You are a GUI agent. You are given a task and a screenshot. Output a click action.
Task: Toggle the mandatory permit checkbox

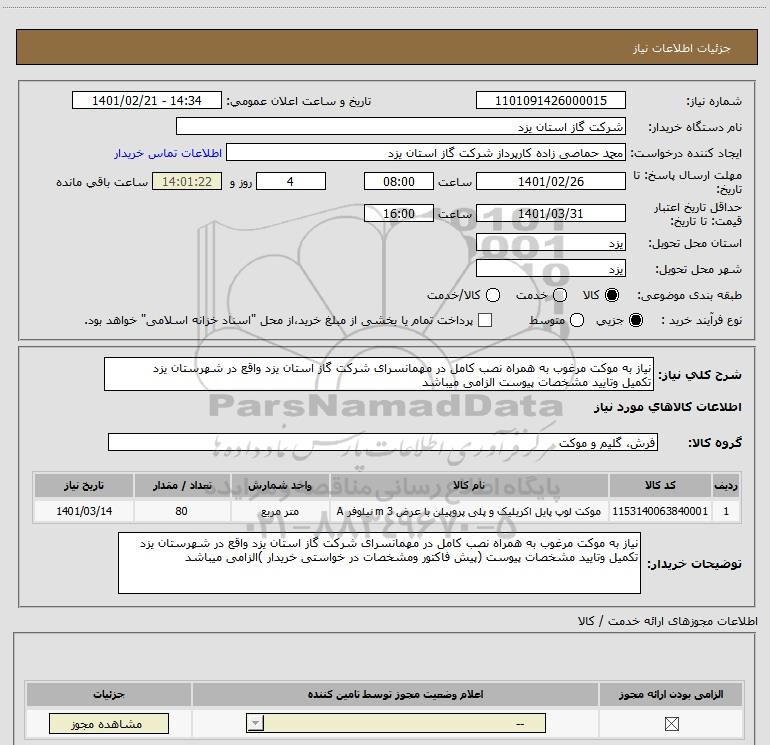click(671, 724)
